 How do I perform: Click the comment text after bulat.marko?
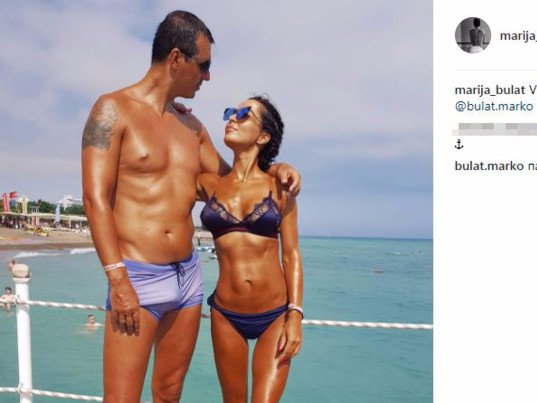[532, 166]
